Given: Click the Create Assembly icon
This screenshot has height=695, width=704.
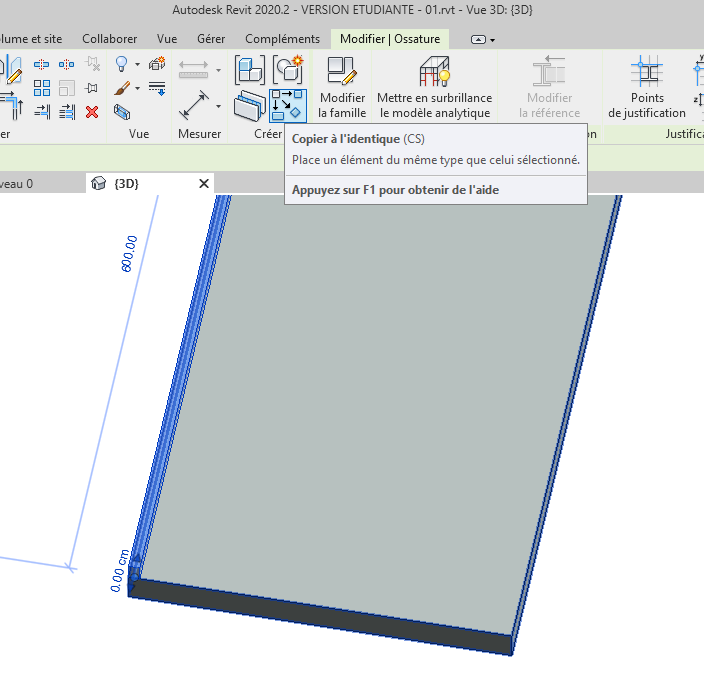Looking at the screenshot, I should tap(250, 70).
